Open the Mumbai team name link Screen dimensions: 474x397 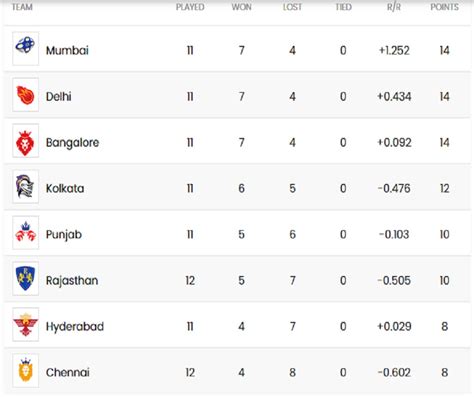click(x=67, y=51)
